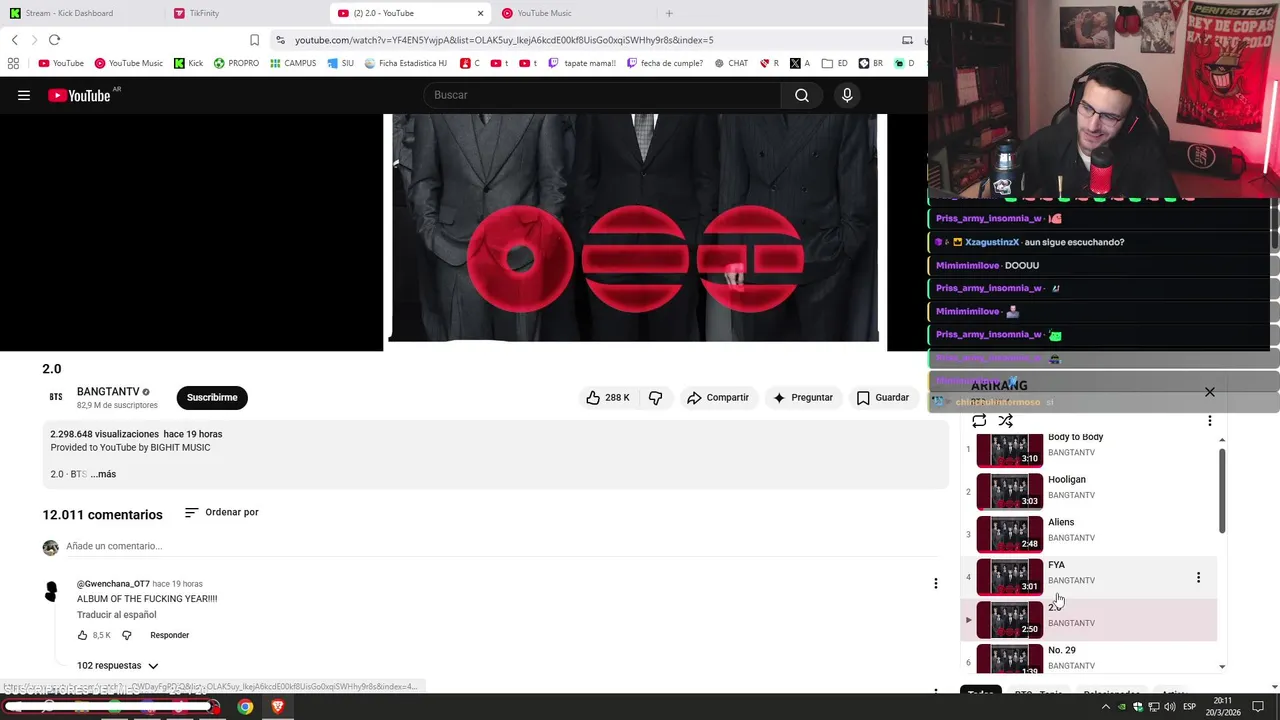Switch to the TikFinity tab
1280x720 pixels.
click(x=245, y=13)
